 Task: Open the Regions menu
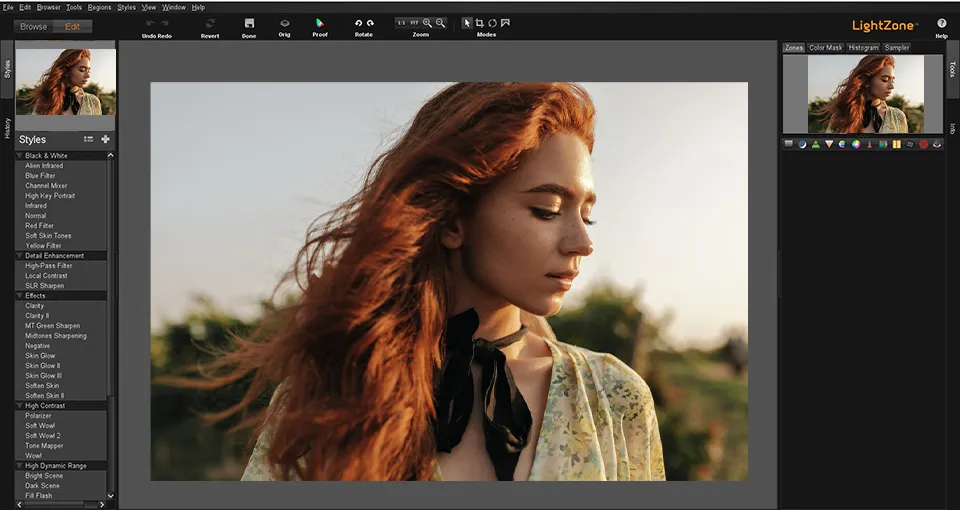[x=99, y=7]
